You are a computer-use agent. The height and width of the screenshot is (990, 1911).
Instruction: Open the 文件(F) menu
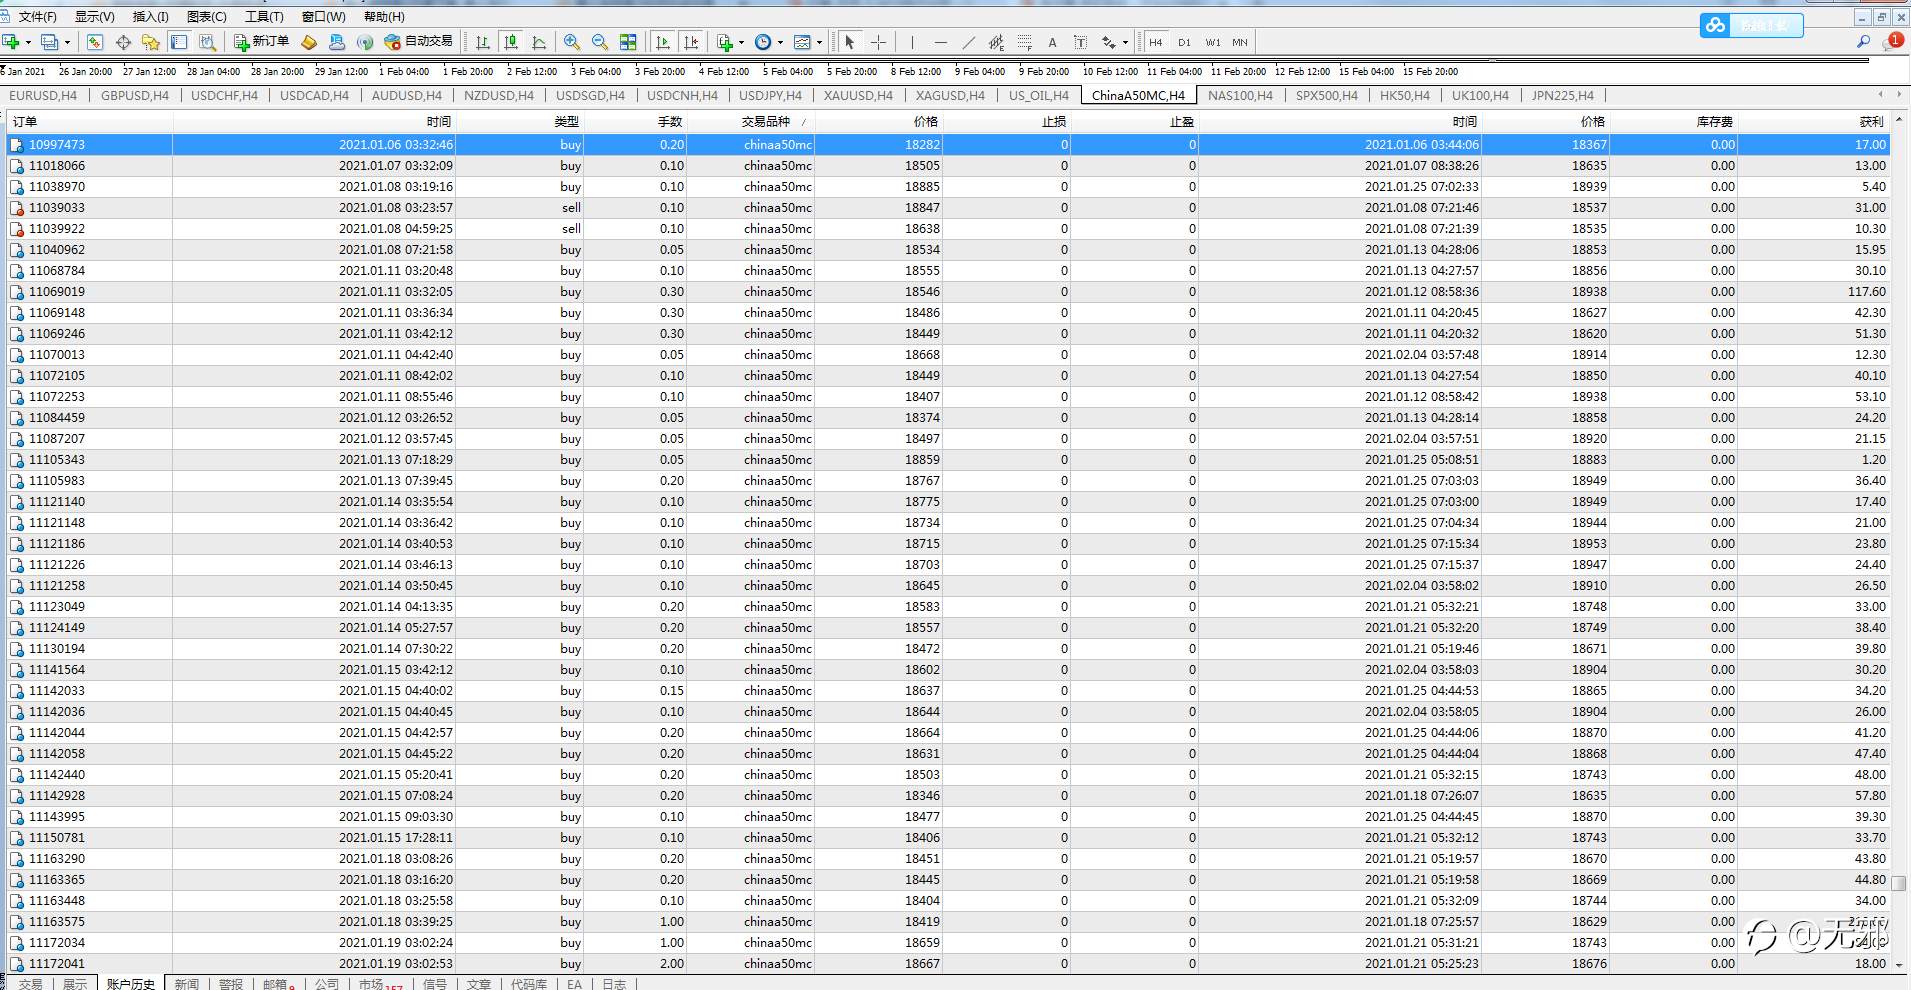click(x=37, y=16)
